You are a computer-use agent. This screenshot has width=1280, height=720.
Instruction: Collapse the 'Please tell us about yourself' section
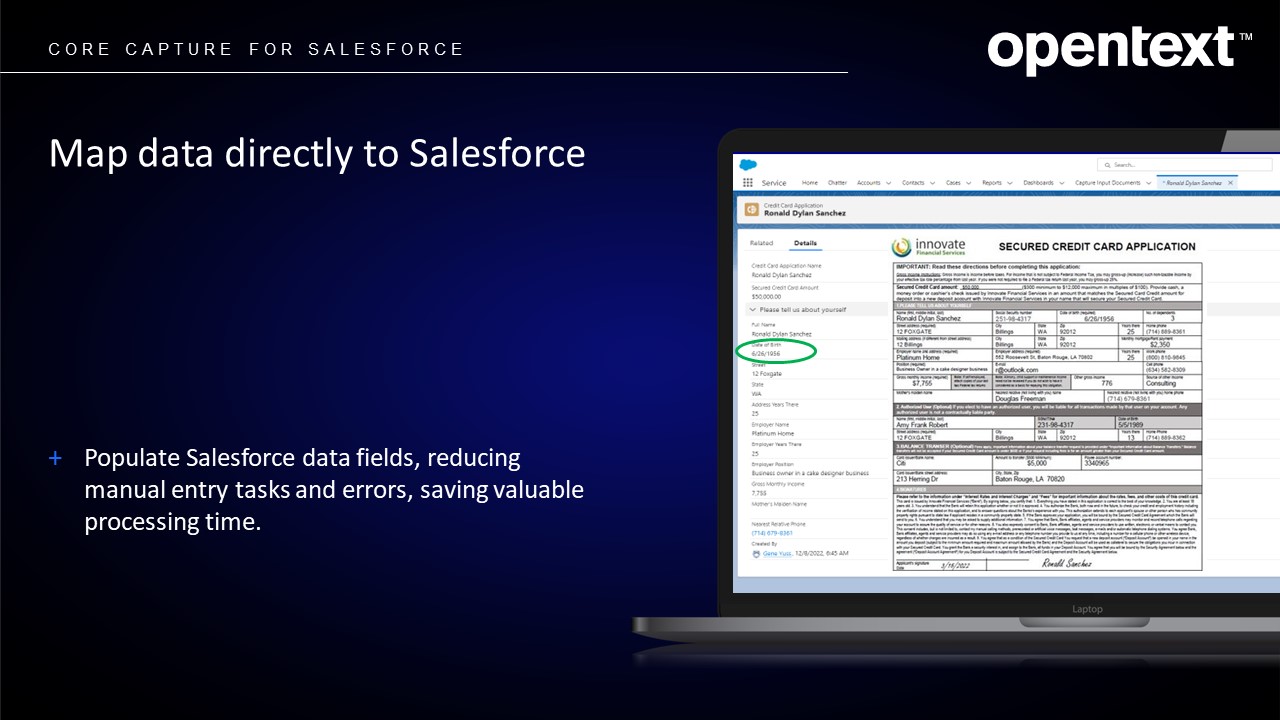tap(752, 310)
